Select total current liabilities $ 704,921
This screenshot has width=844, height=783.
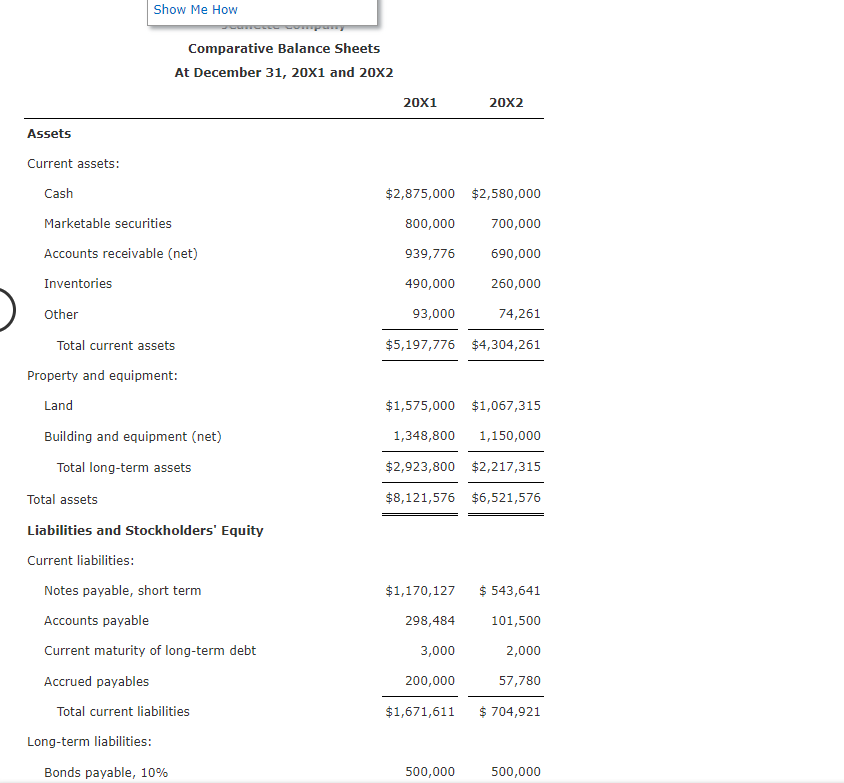[x=510, y=712]
